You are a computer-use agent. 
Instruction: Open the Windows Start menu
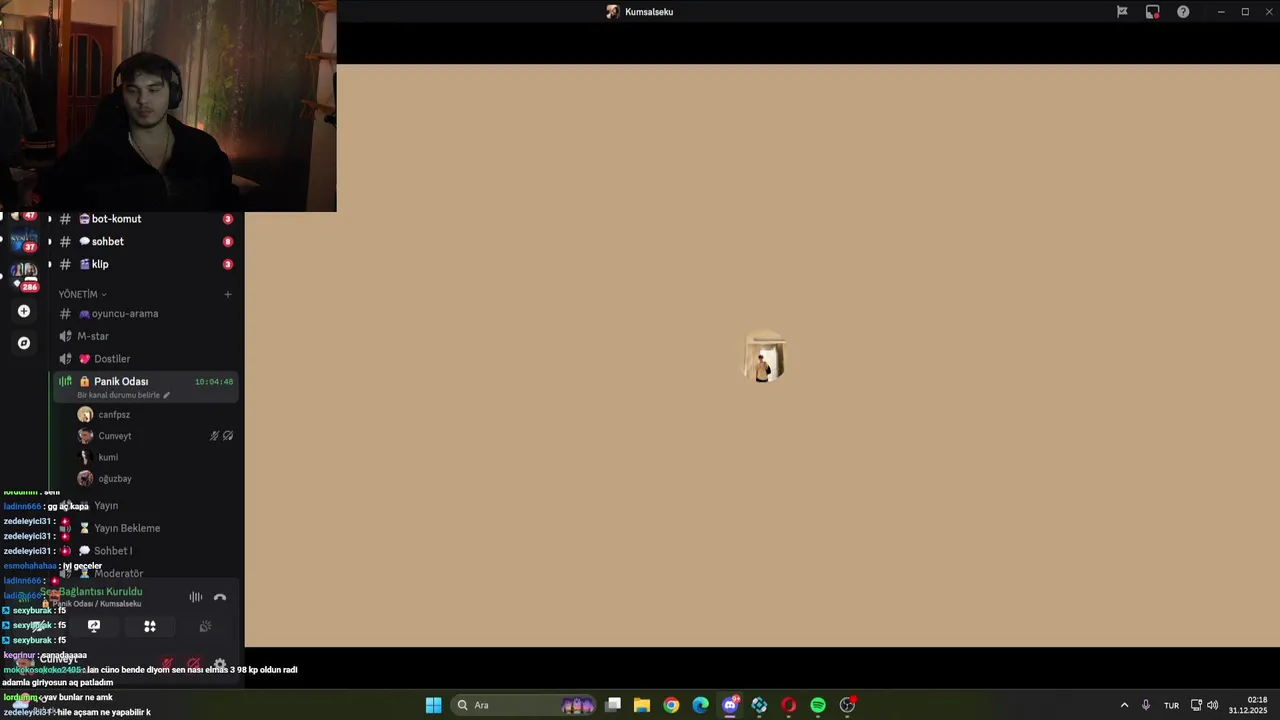click(x=433, y=705)
